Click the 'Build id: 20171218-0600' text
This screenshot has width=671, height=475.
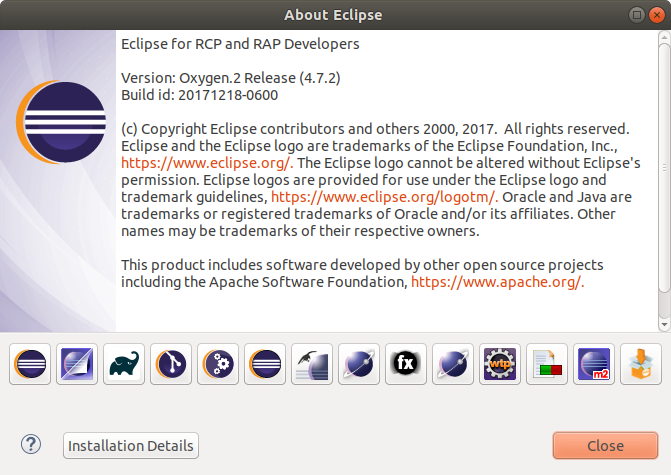[199, 95]
